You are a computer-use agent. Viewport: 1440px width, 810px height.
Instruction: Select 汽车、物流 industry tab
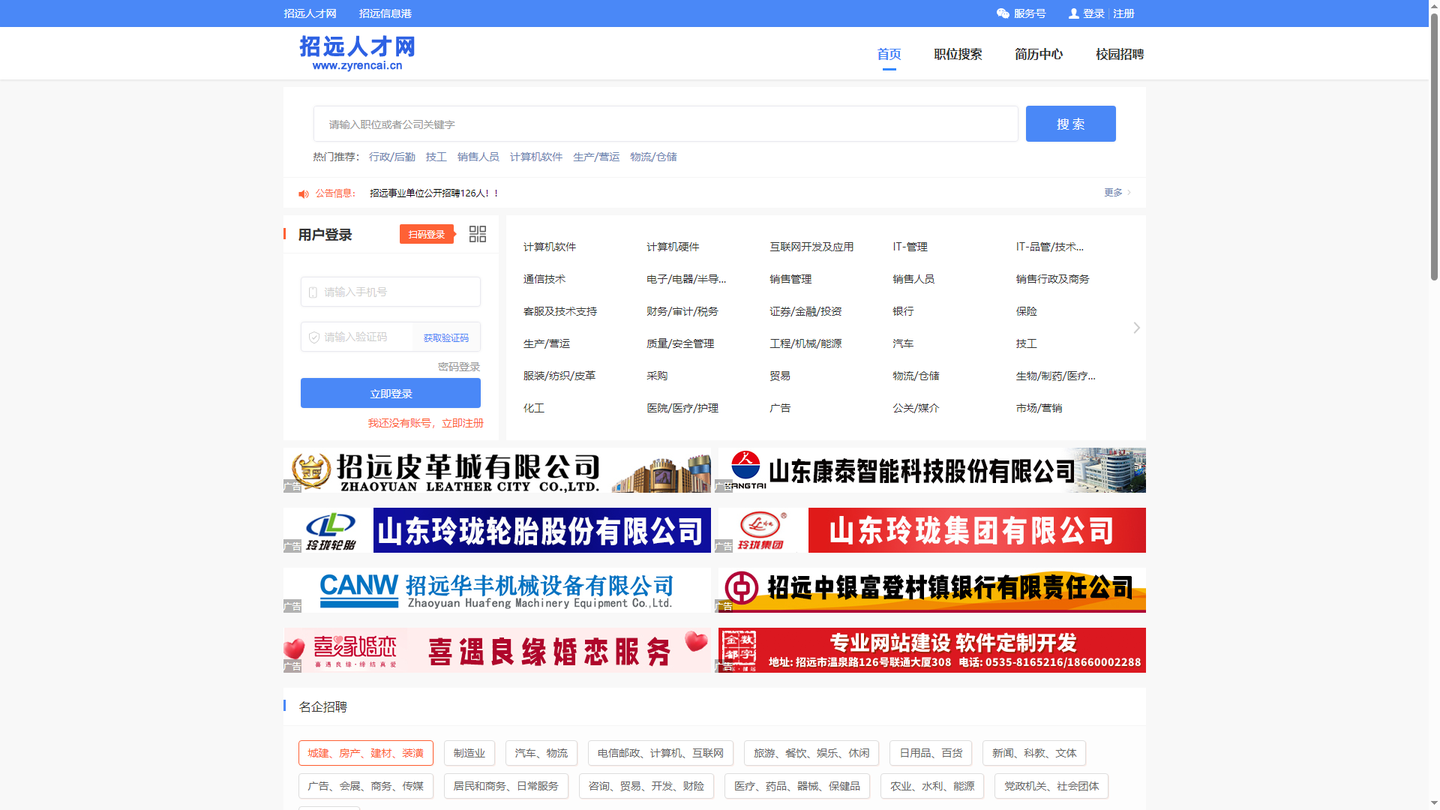pyautogui.click(x=541, y=753)
